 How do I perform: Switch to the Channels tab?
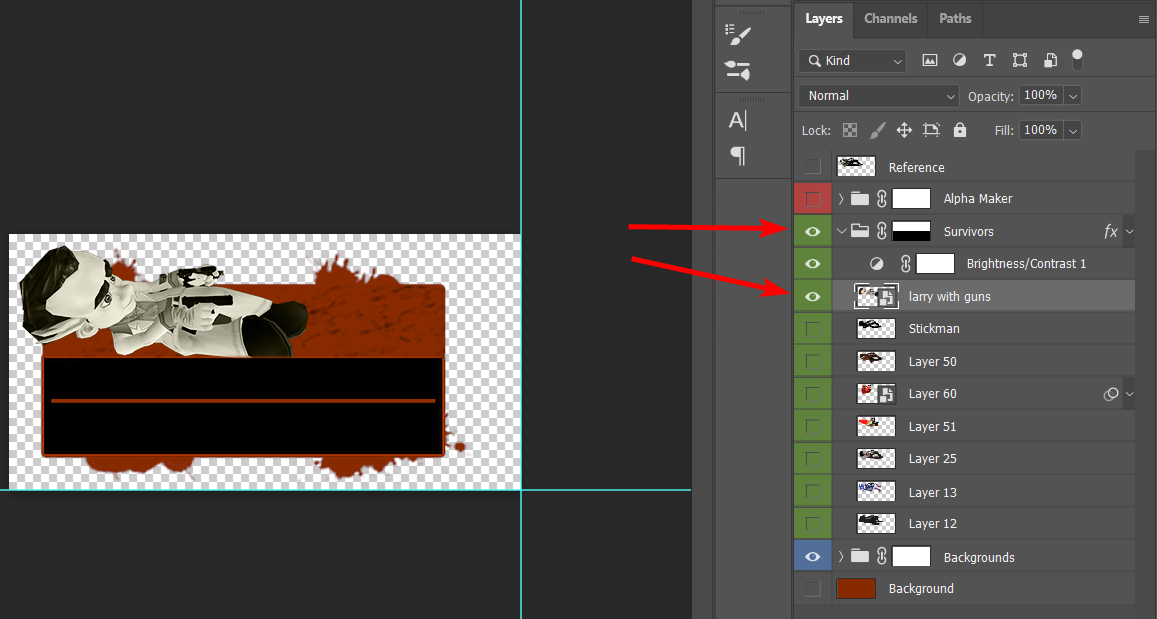point(891,19)
